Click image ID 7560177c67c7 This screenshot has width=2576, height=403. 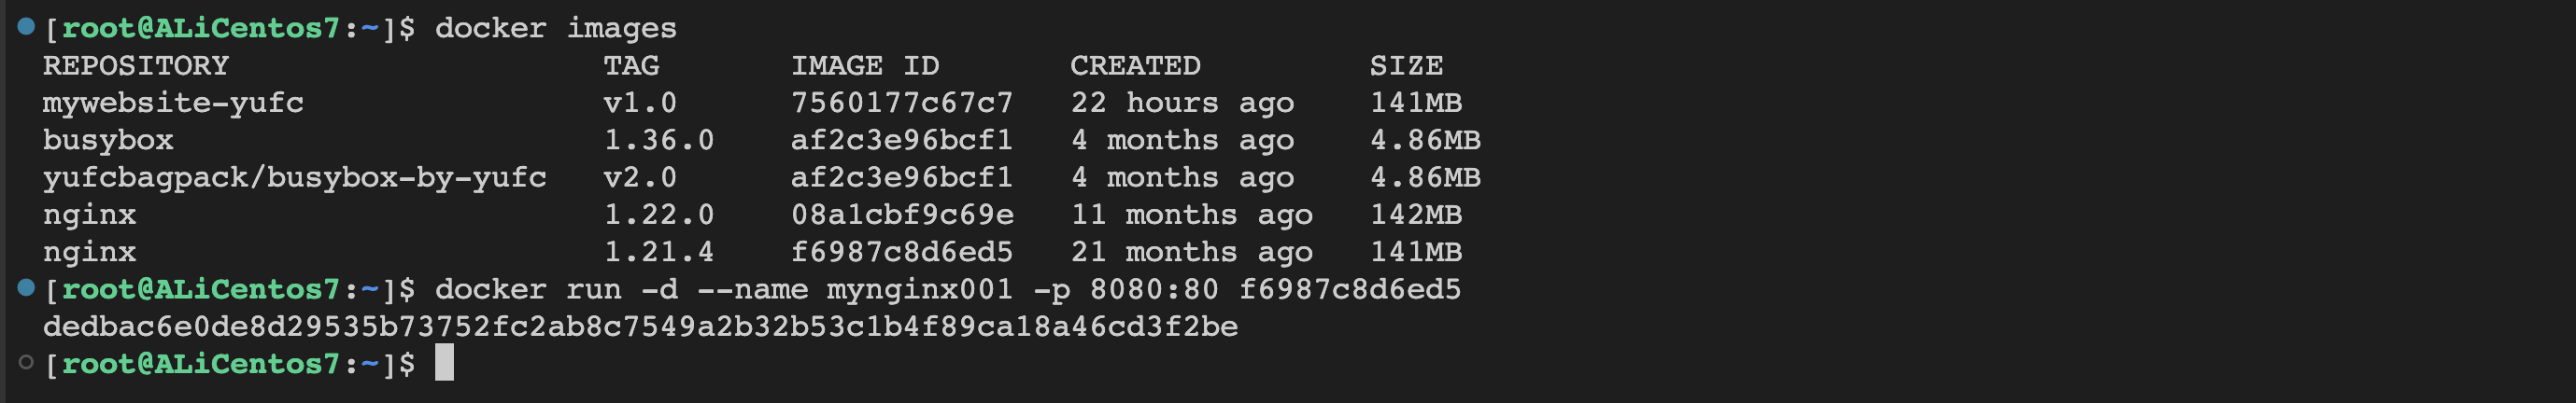coord(902,103)
